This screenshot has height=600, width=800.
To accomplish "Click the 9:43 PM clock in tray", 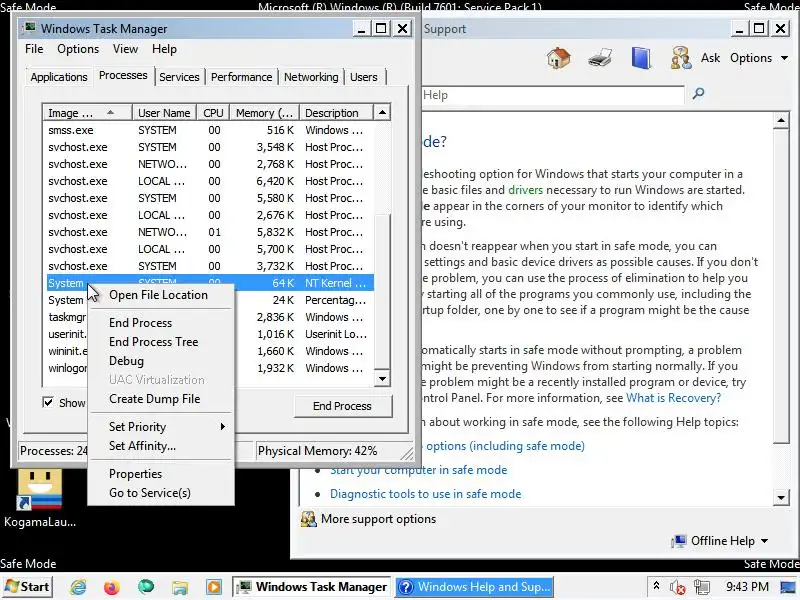I will point(747,587).
